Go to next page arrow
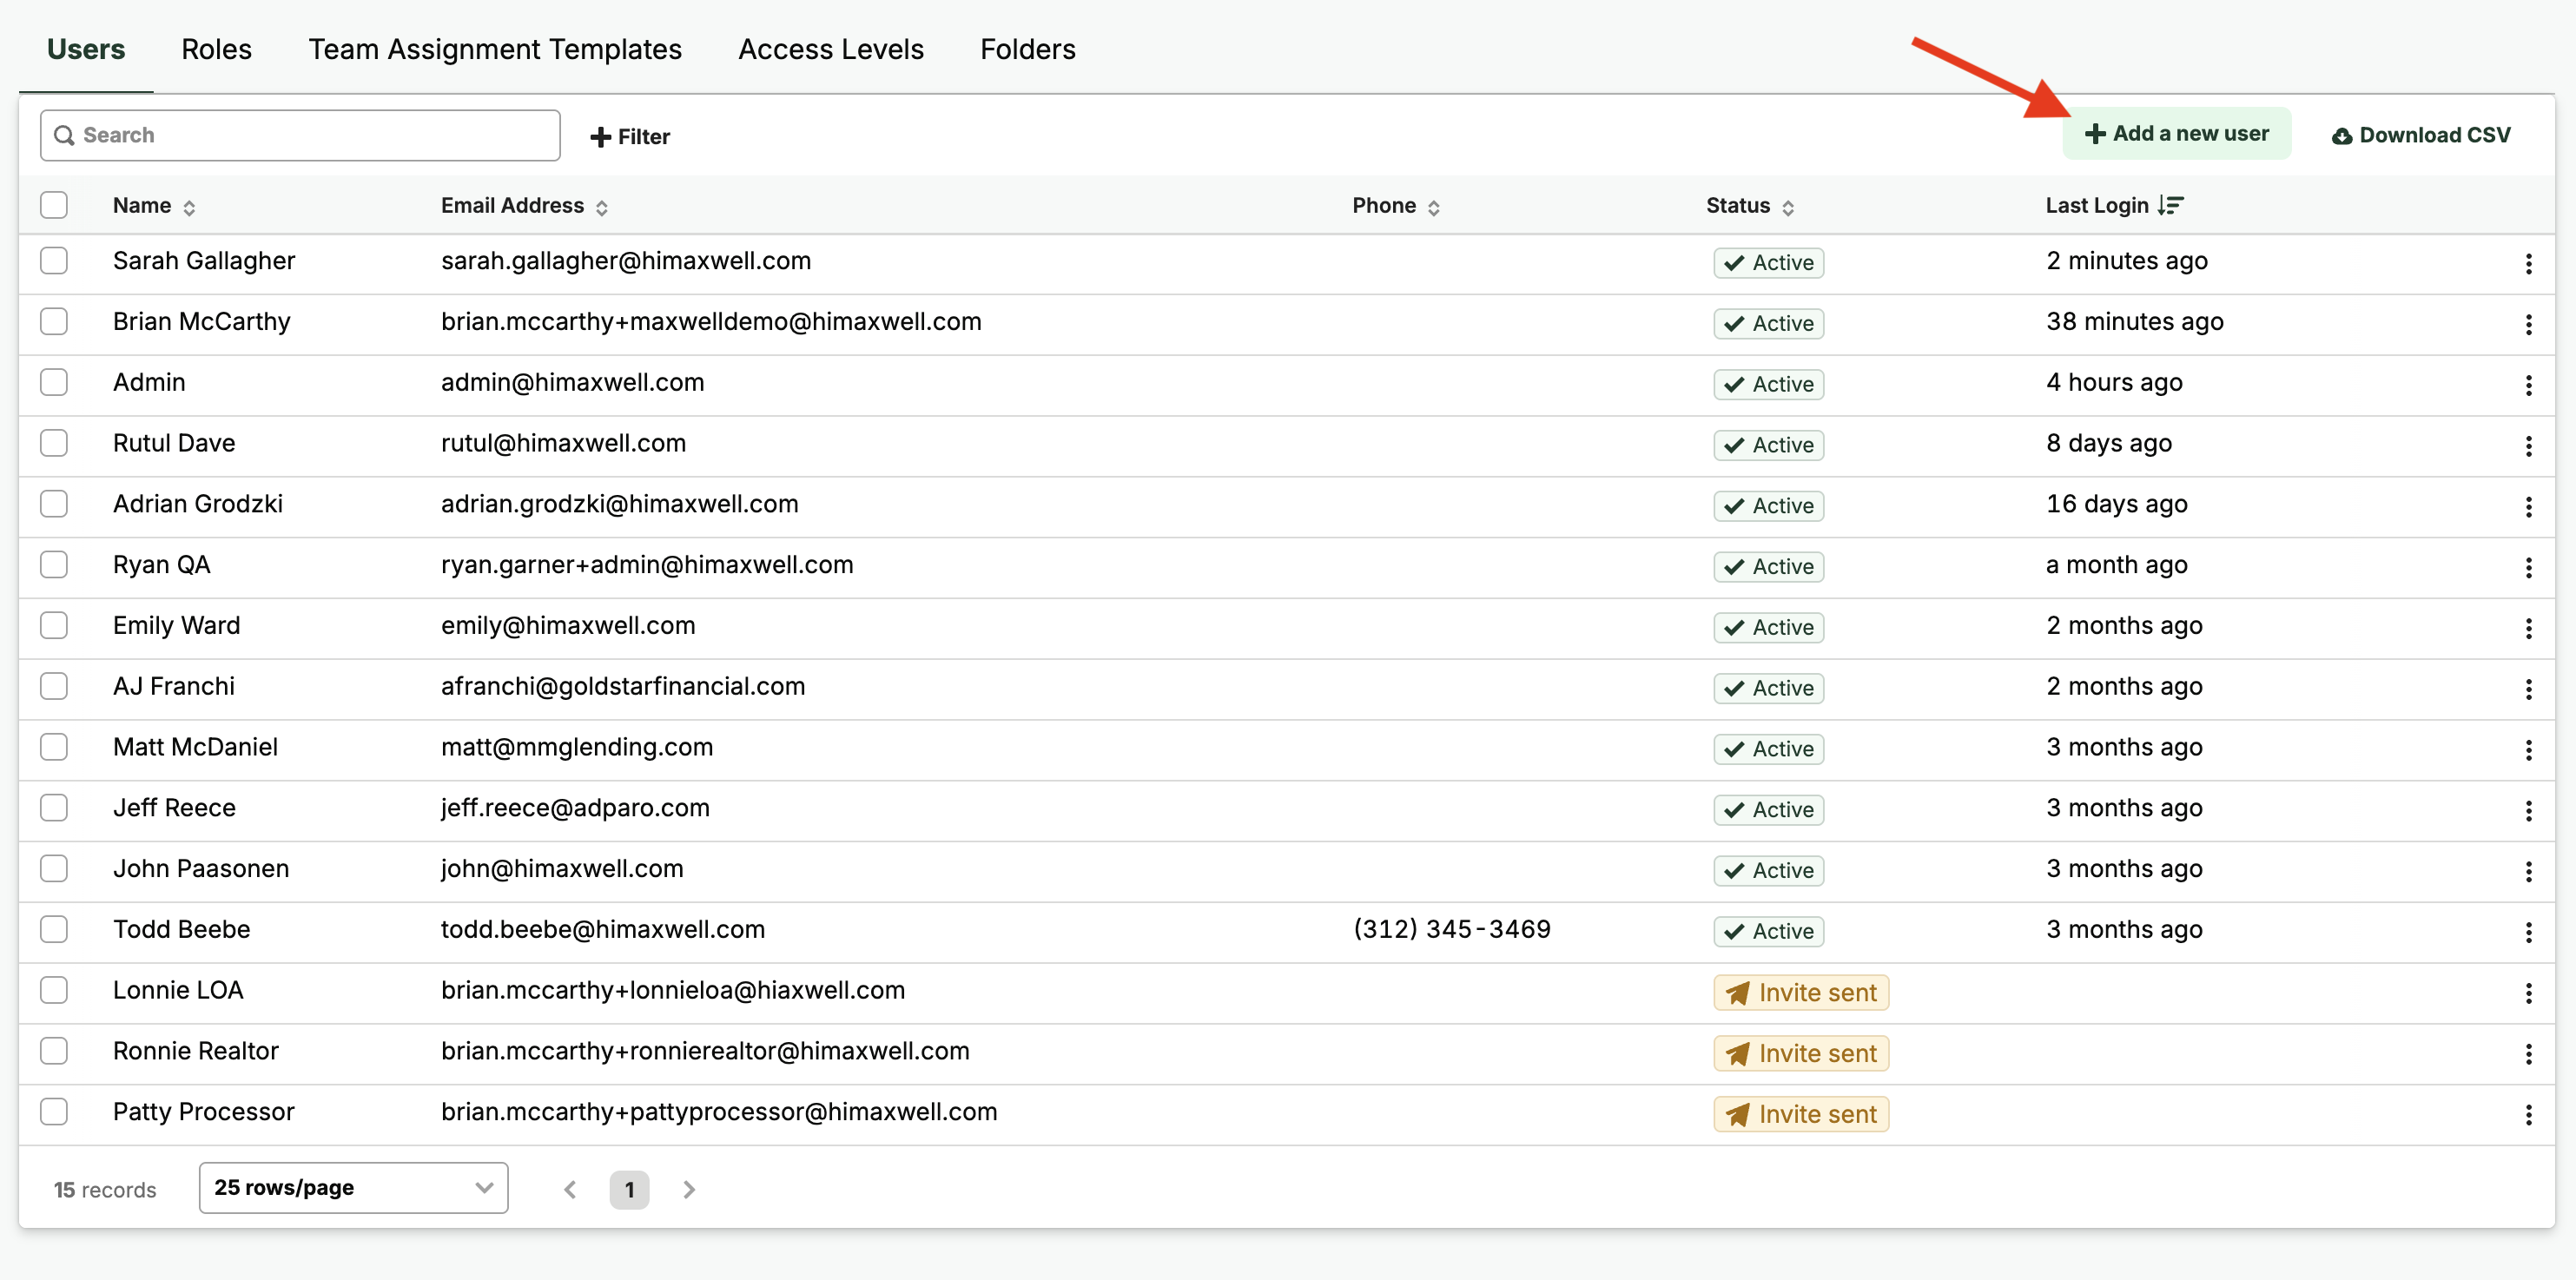The image size is (2576, 1280). 688,1189
